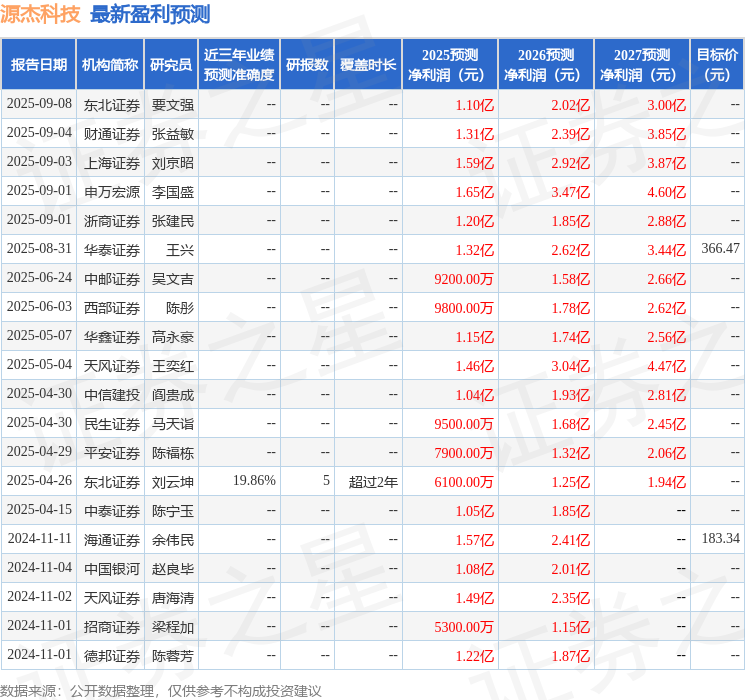The image size is (745, 700).
Task: Click the 7900.00万 profit value
Action: 464,453
